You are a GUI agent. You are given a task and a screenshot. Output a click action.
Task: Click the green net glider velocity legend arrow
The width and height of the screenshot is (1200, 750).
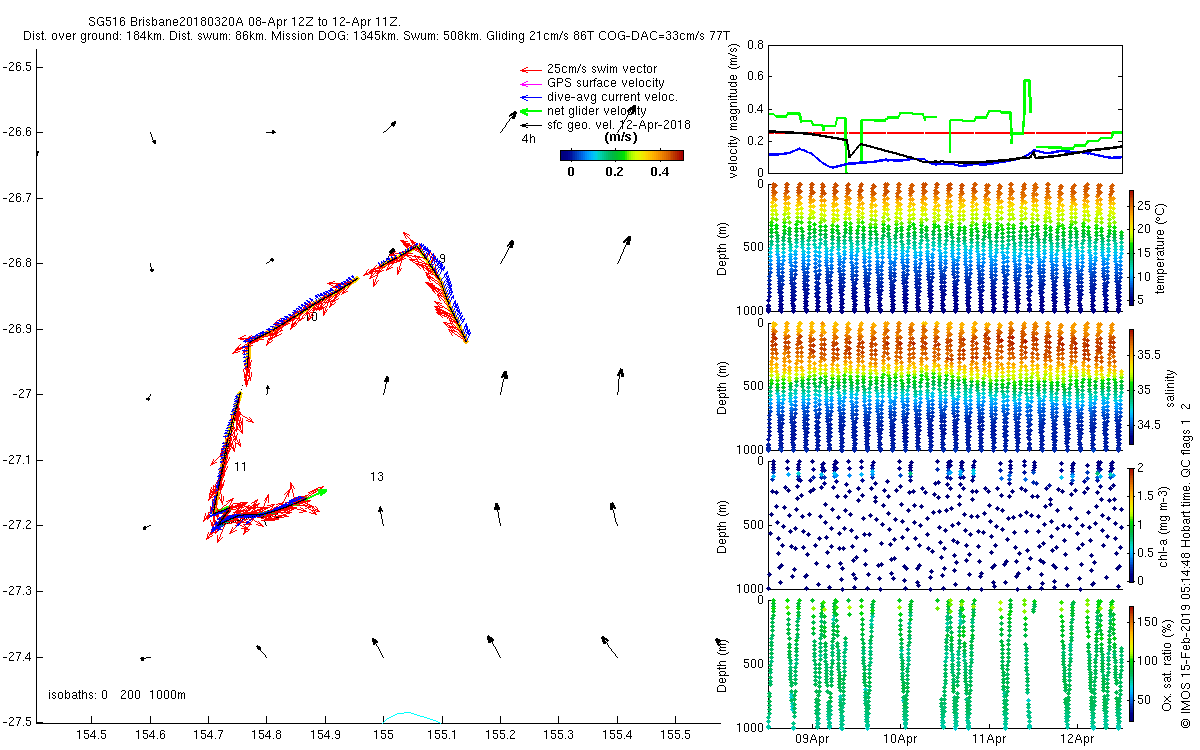pyautogui.click(x=529, y=111)
